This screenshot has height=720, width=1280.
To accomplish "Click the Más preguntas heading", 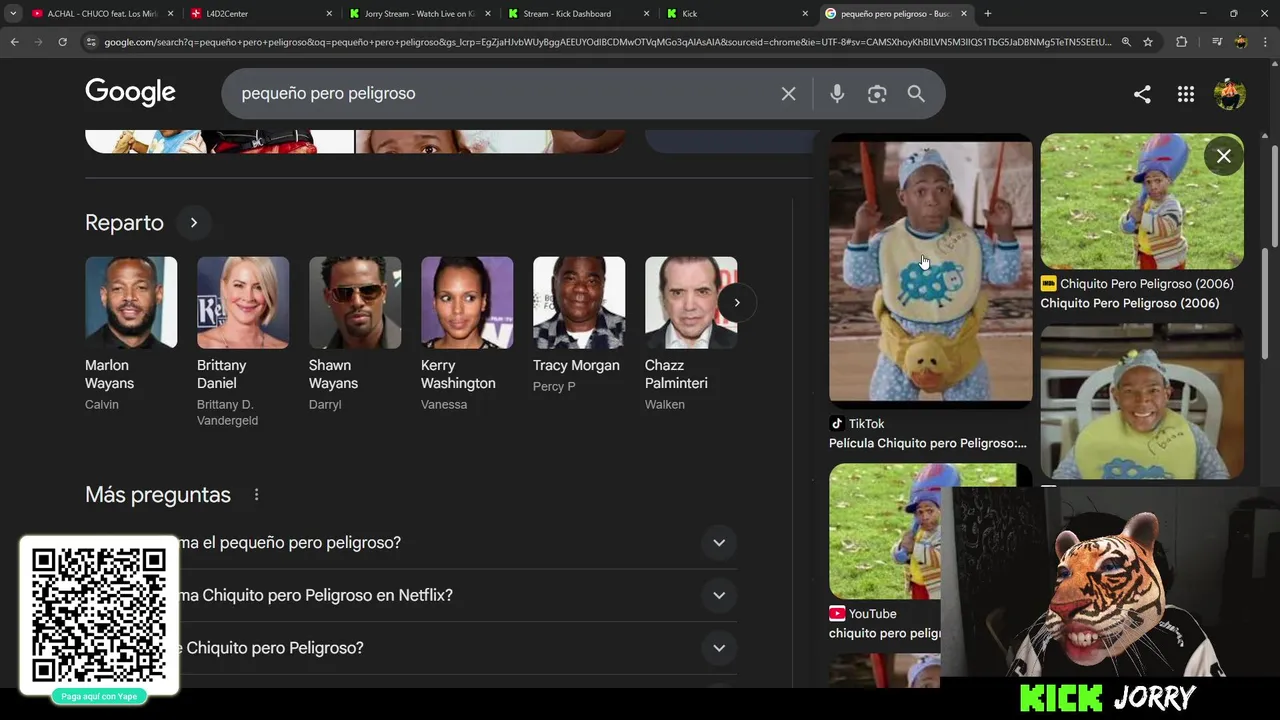I will coord(158,495).
